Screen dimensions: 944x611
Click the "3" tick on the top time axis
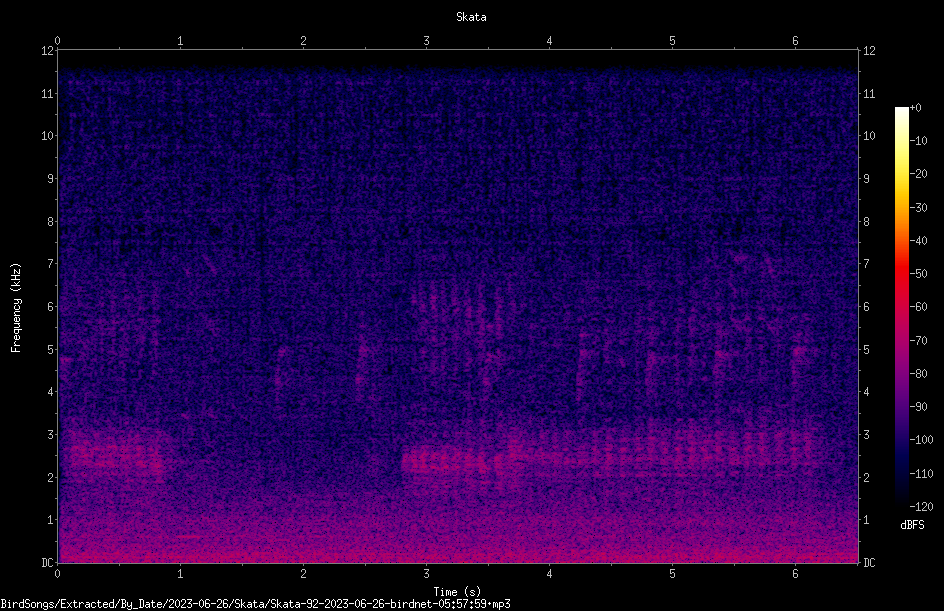[426, 41]
